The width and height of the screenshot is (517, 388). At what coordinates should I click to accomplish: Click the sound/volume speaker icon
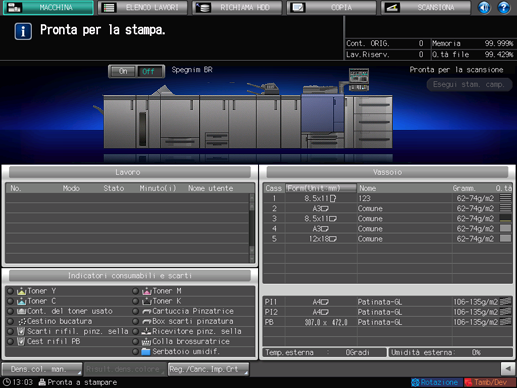(484, 7)
